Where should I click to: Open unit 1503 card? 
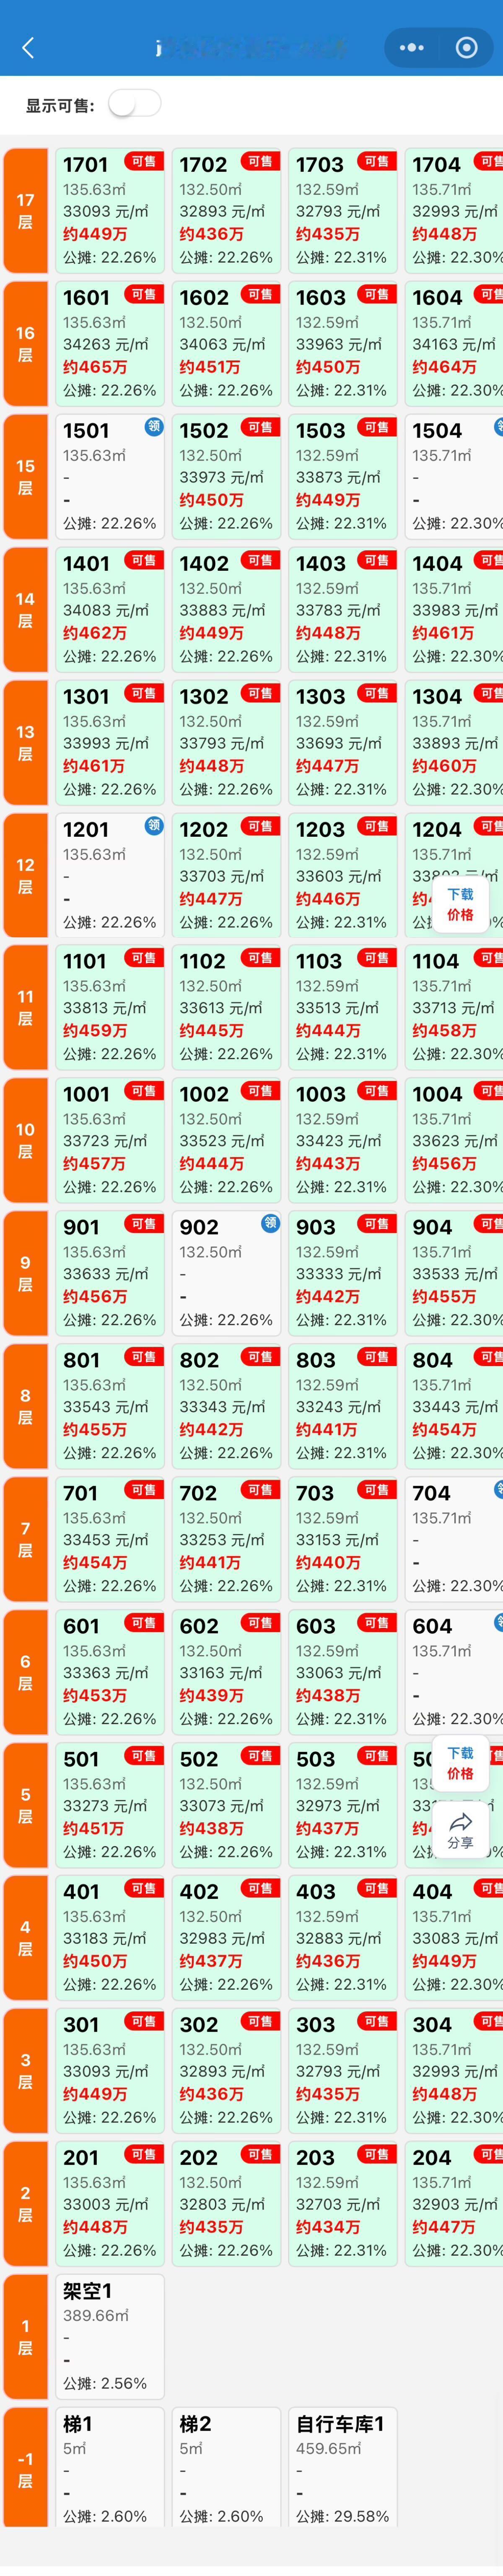342,477
